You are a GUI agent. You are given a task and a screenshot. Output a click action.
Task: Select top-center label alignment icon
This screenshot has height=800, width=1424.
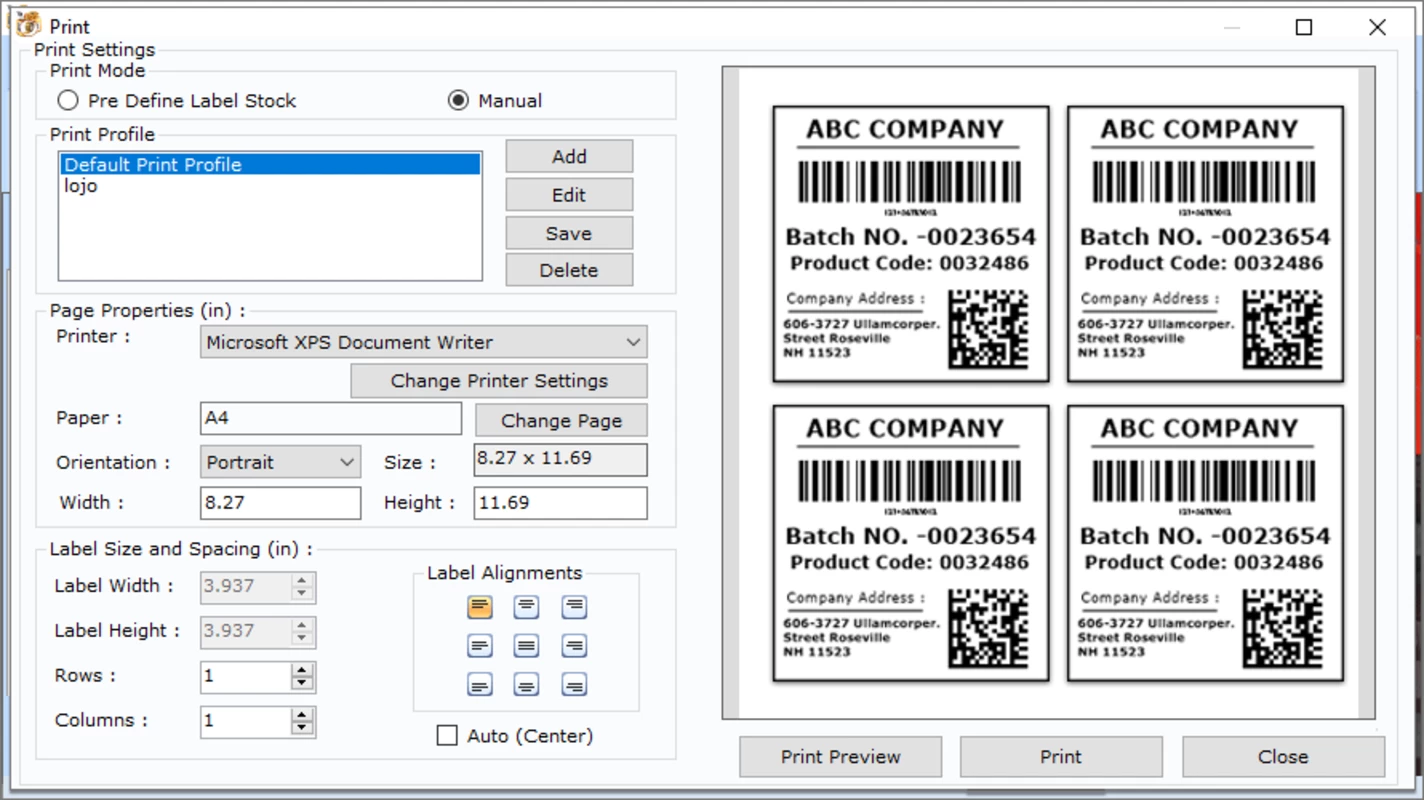click(x=527, y=607)
